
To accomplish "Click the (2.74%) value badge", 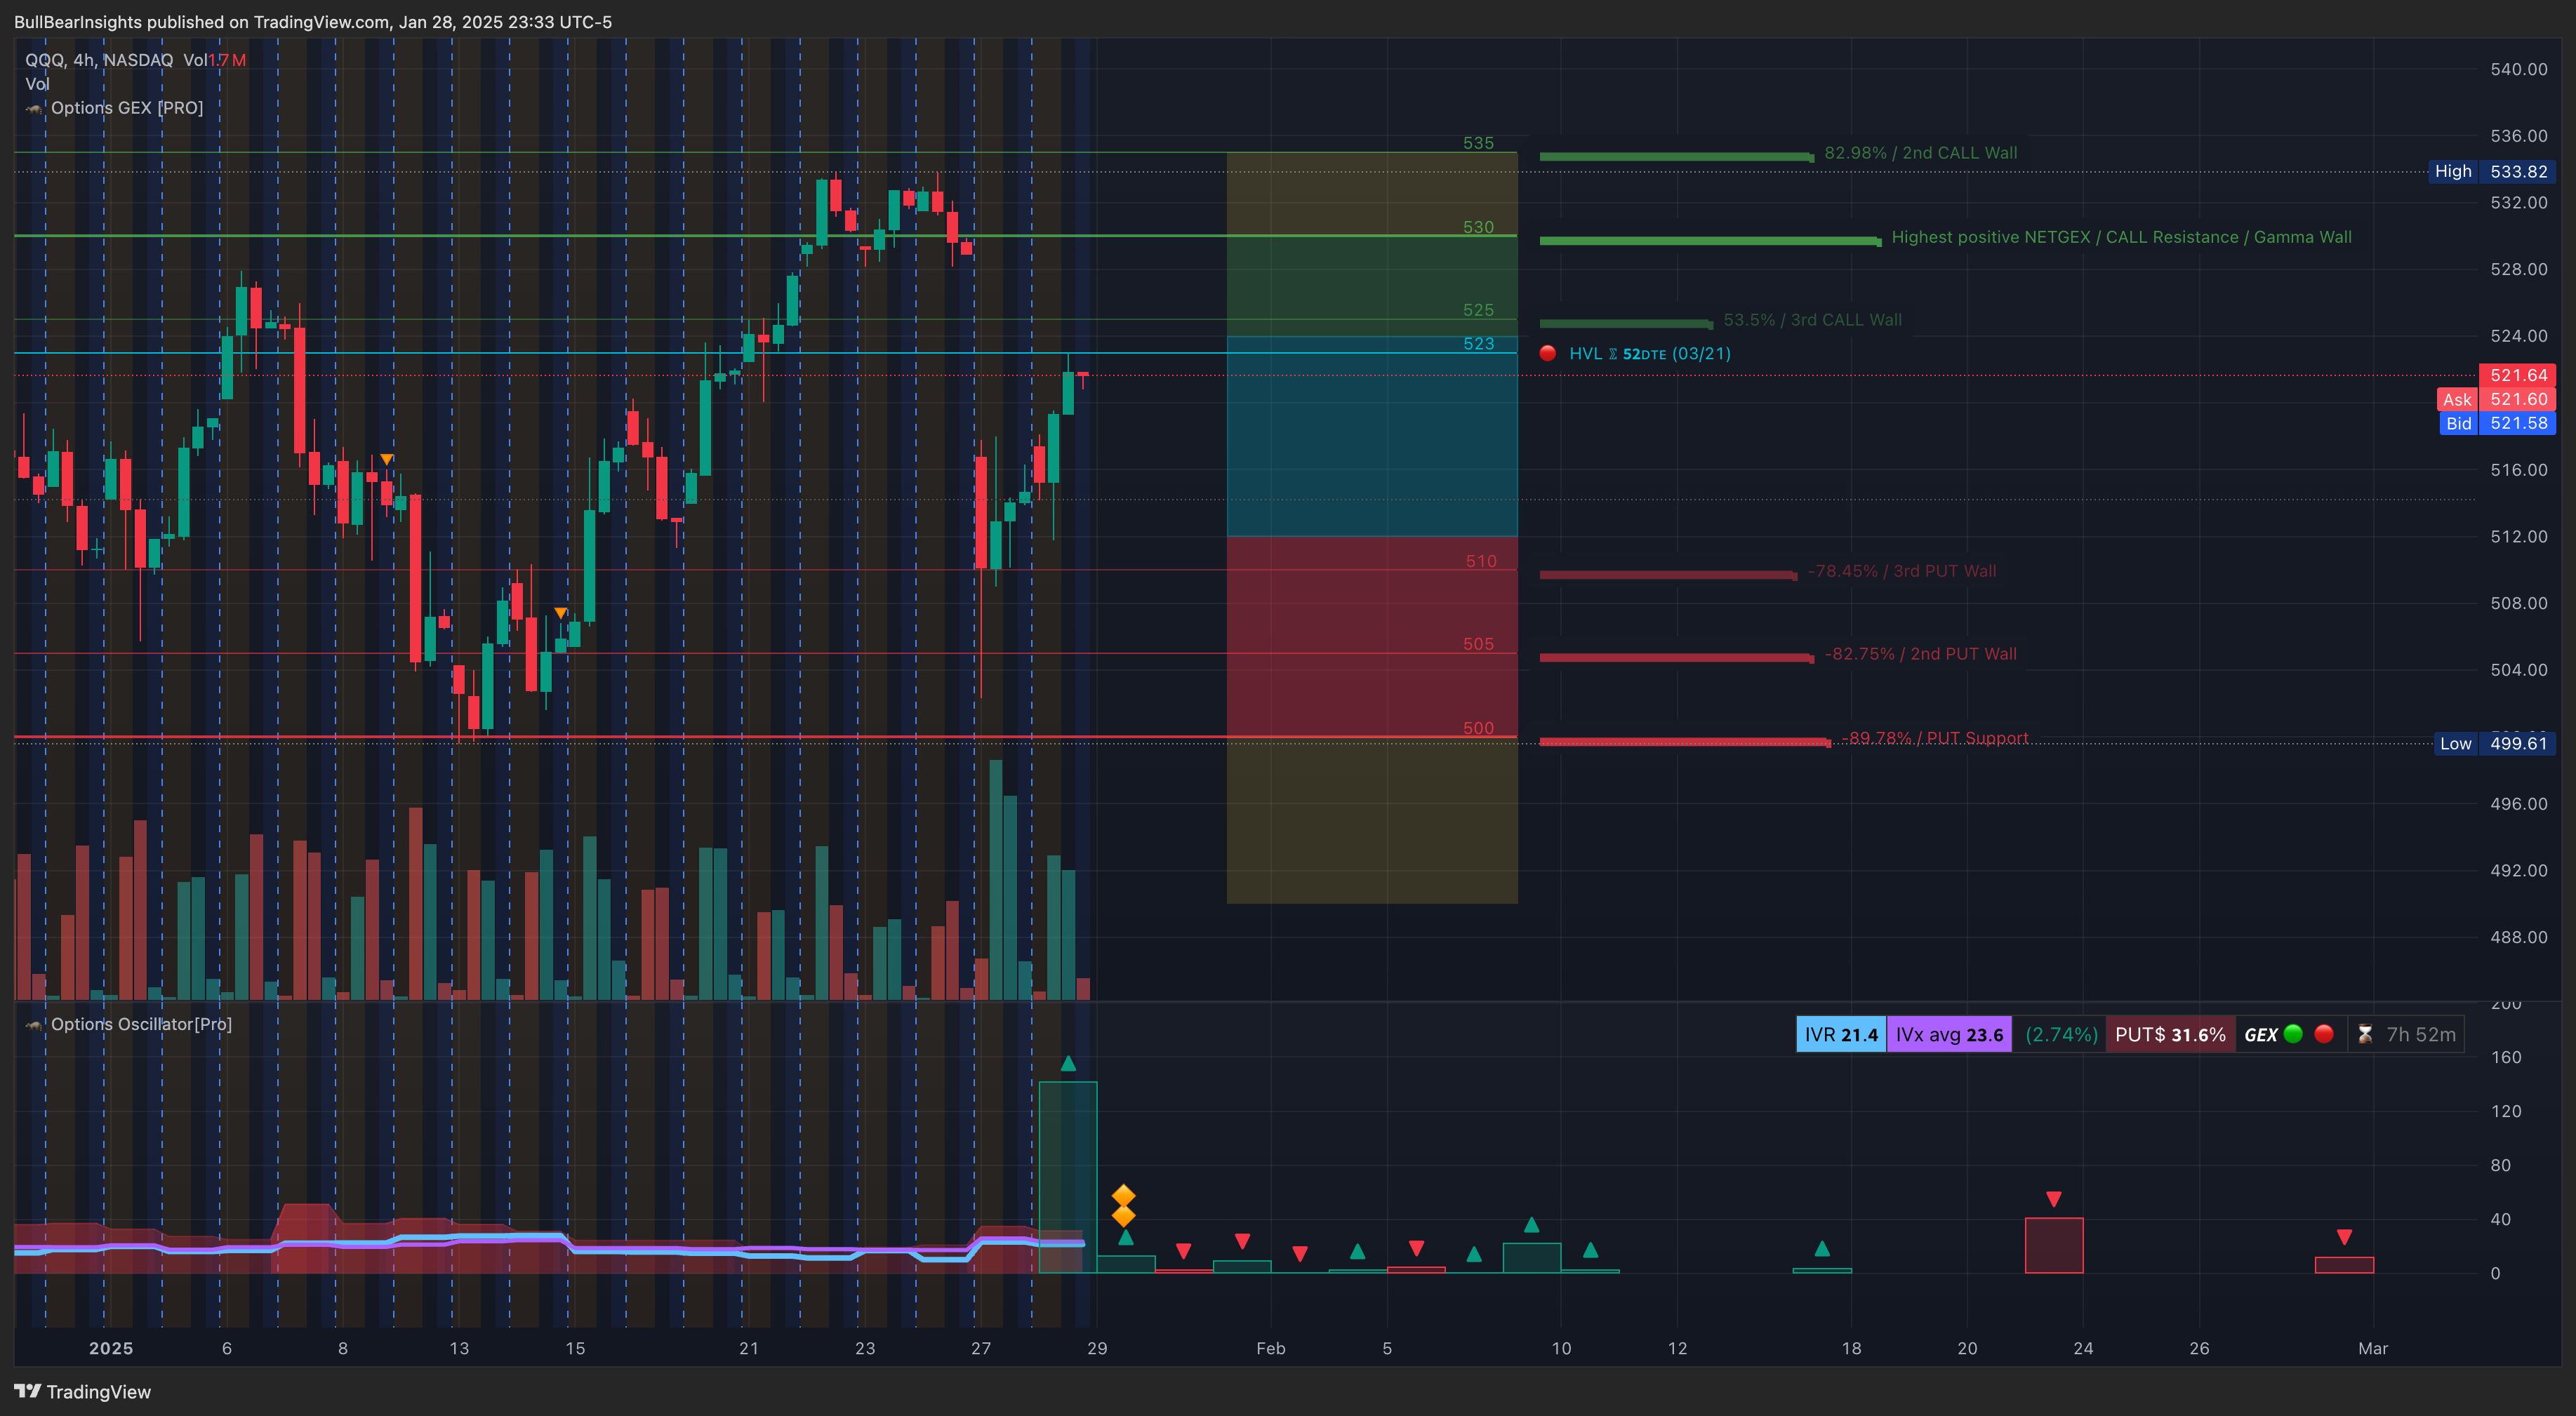I will click(2060, 1034).
